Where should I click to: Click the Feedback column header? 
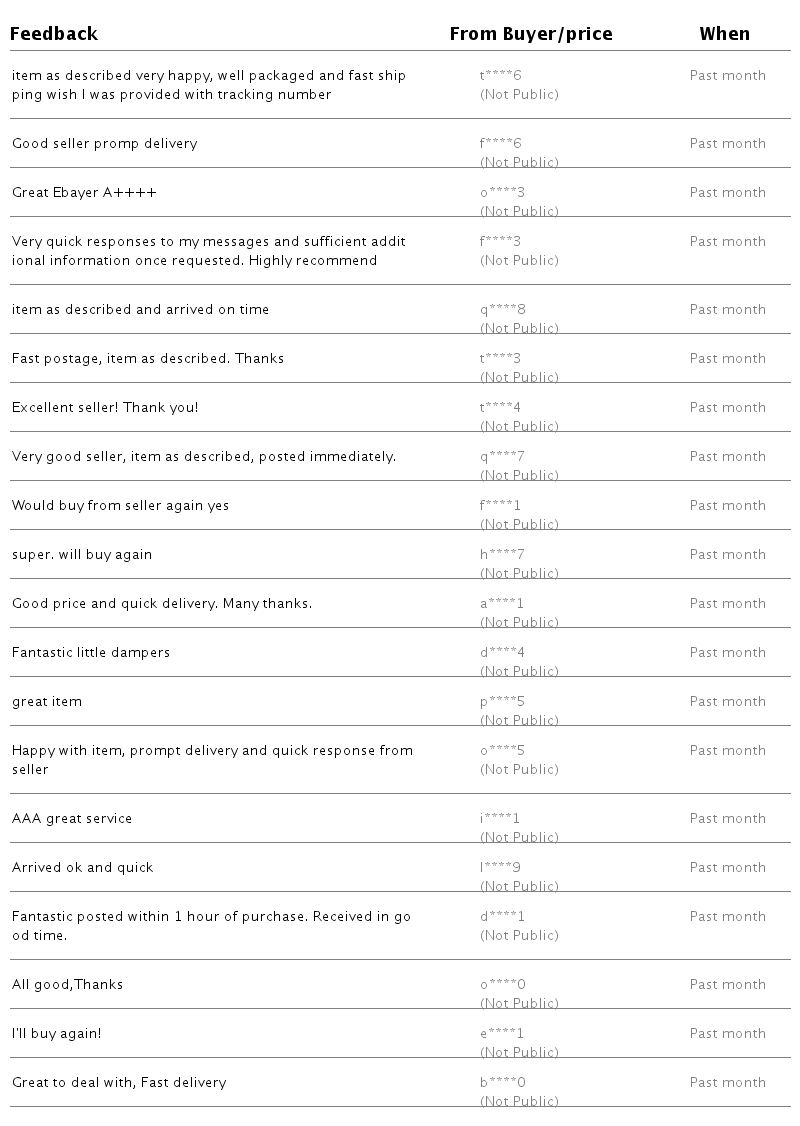click(x=55, y=34)
